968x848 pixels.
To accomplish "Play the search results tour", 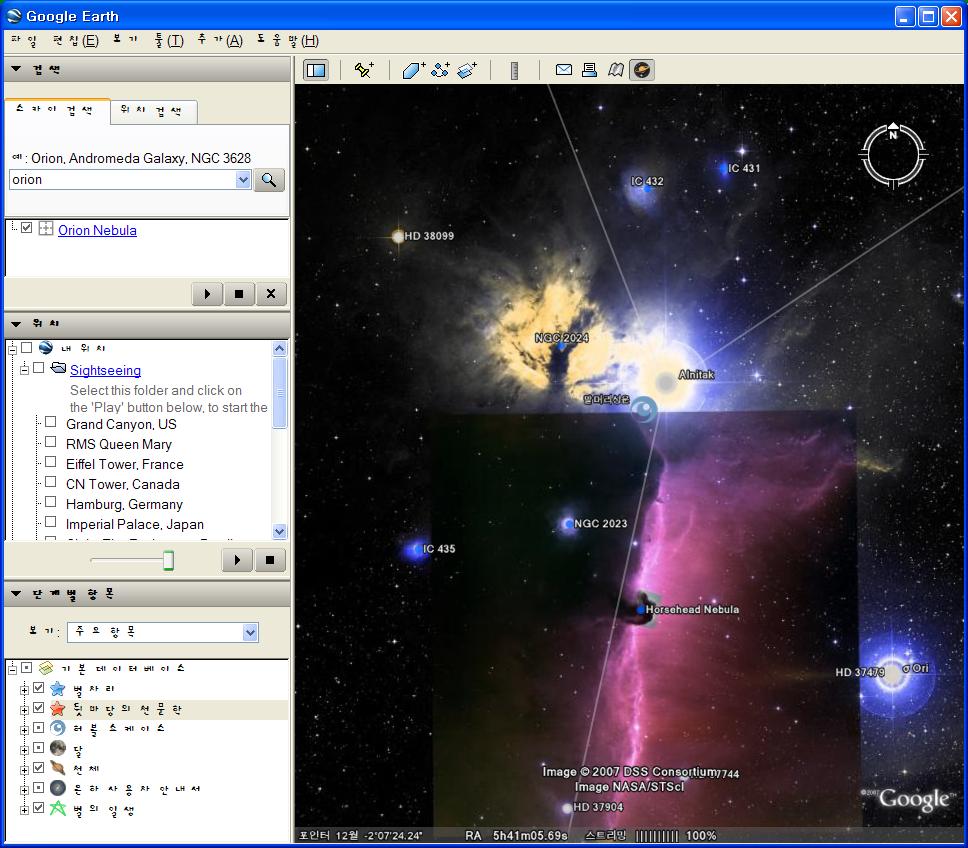I will pyautogui.click(x=207, y=294).
